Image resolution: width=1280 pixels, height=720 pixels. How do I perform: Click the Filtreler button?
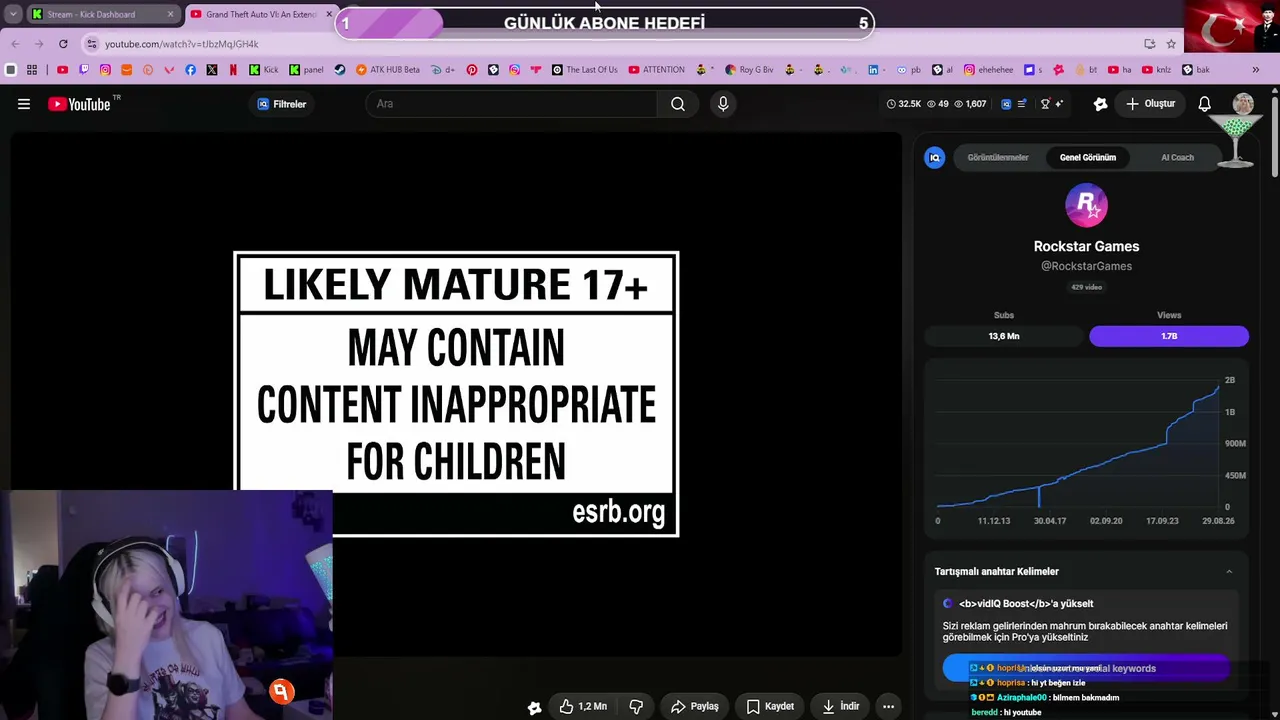pos(282,104)
